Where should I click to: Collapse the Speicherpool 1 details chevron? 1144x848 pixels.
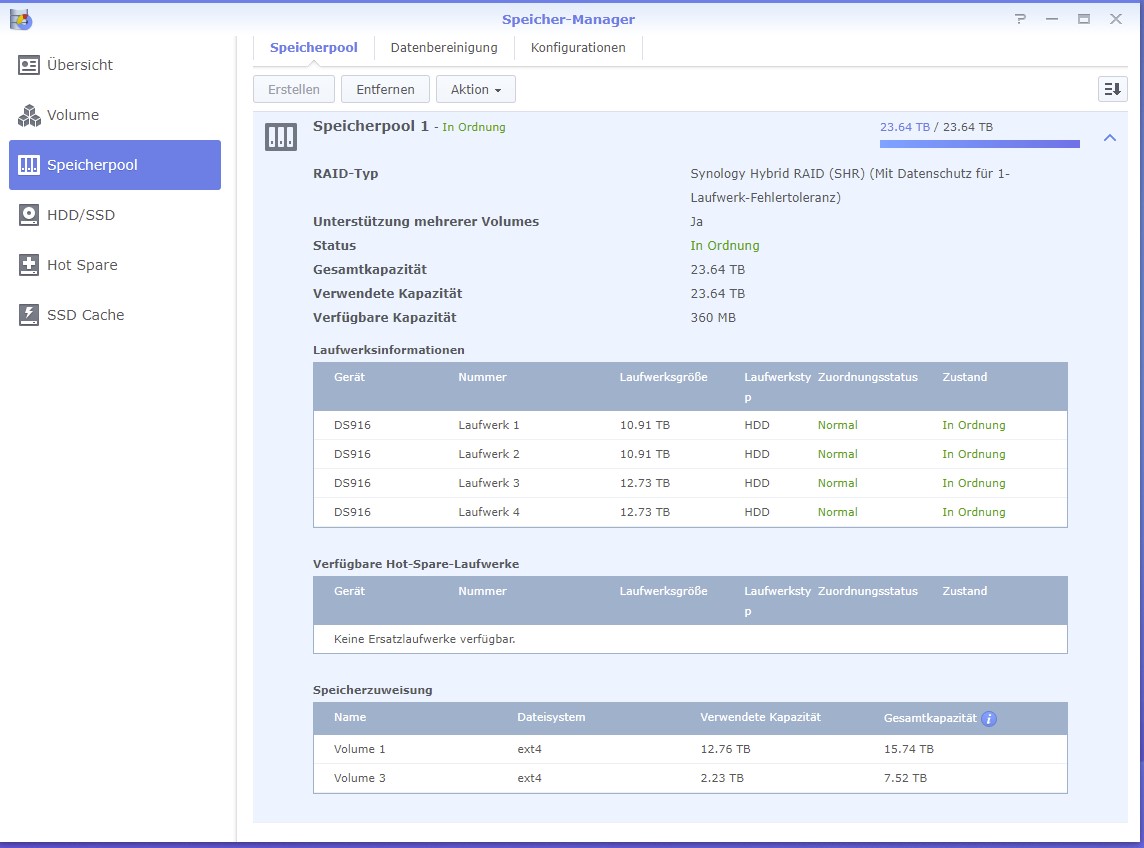(x=1109, y=138)
